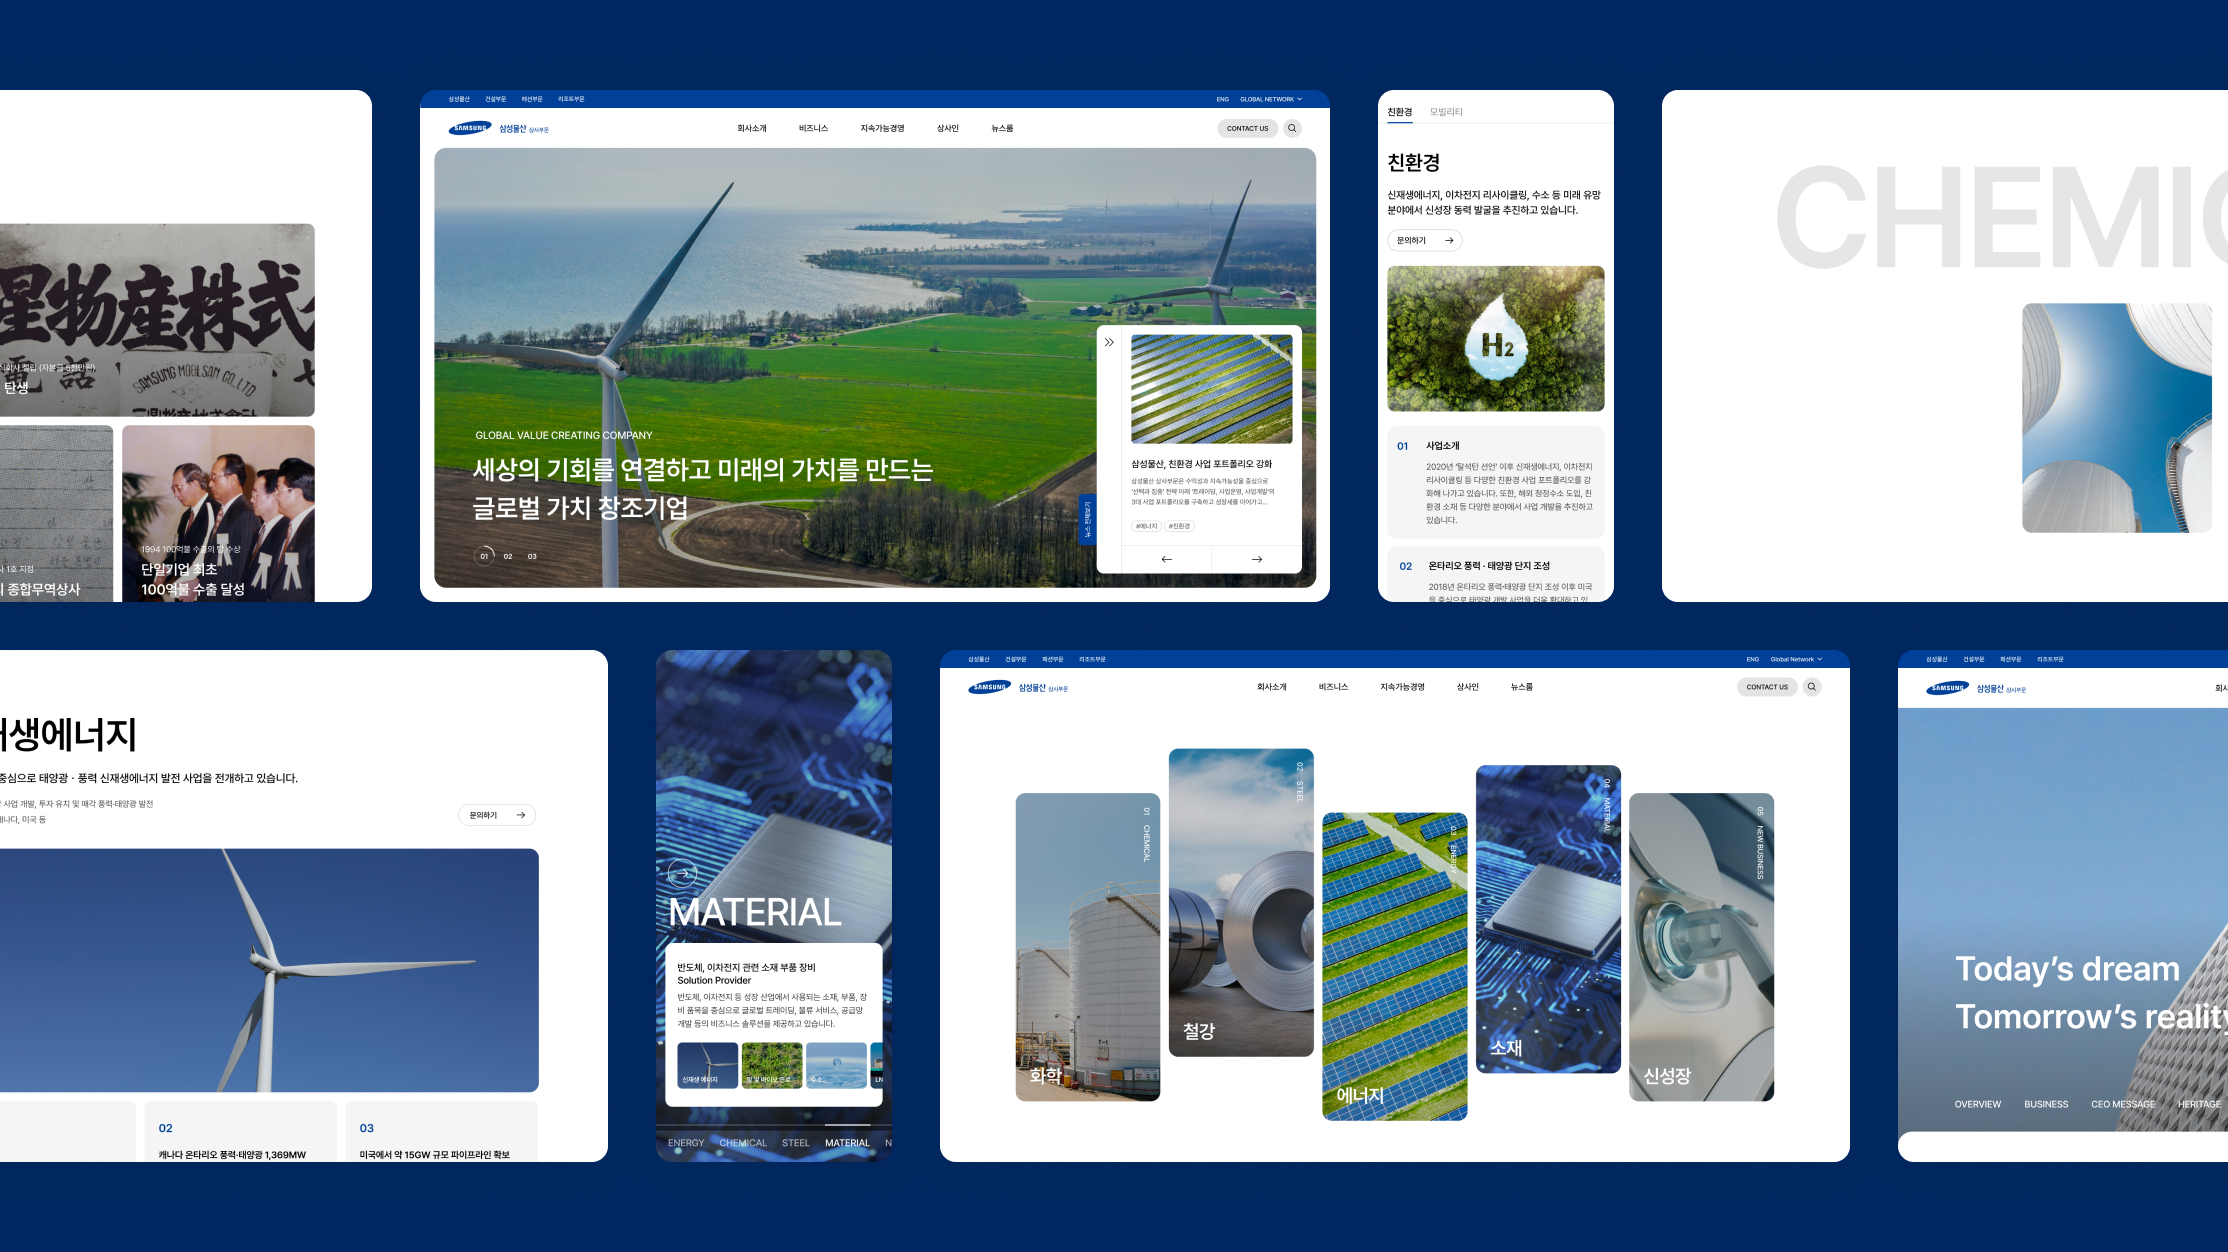Select slide indicator 01 on hero banner
Screen dimensions: 2228x1252
[x=484, y=556]
